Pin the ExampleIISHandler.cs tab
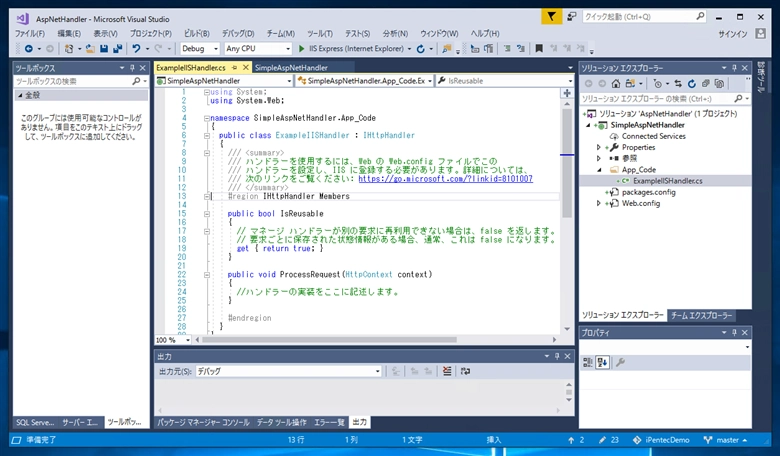780x456 pixels. (x=235, y=68)
